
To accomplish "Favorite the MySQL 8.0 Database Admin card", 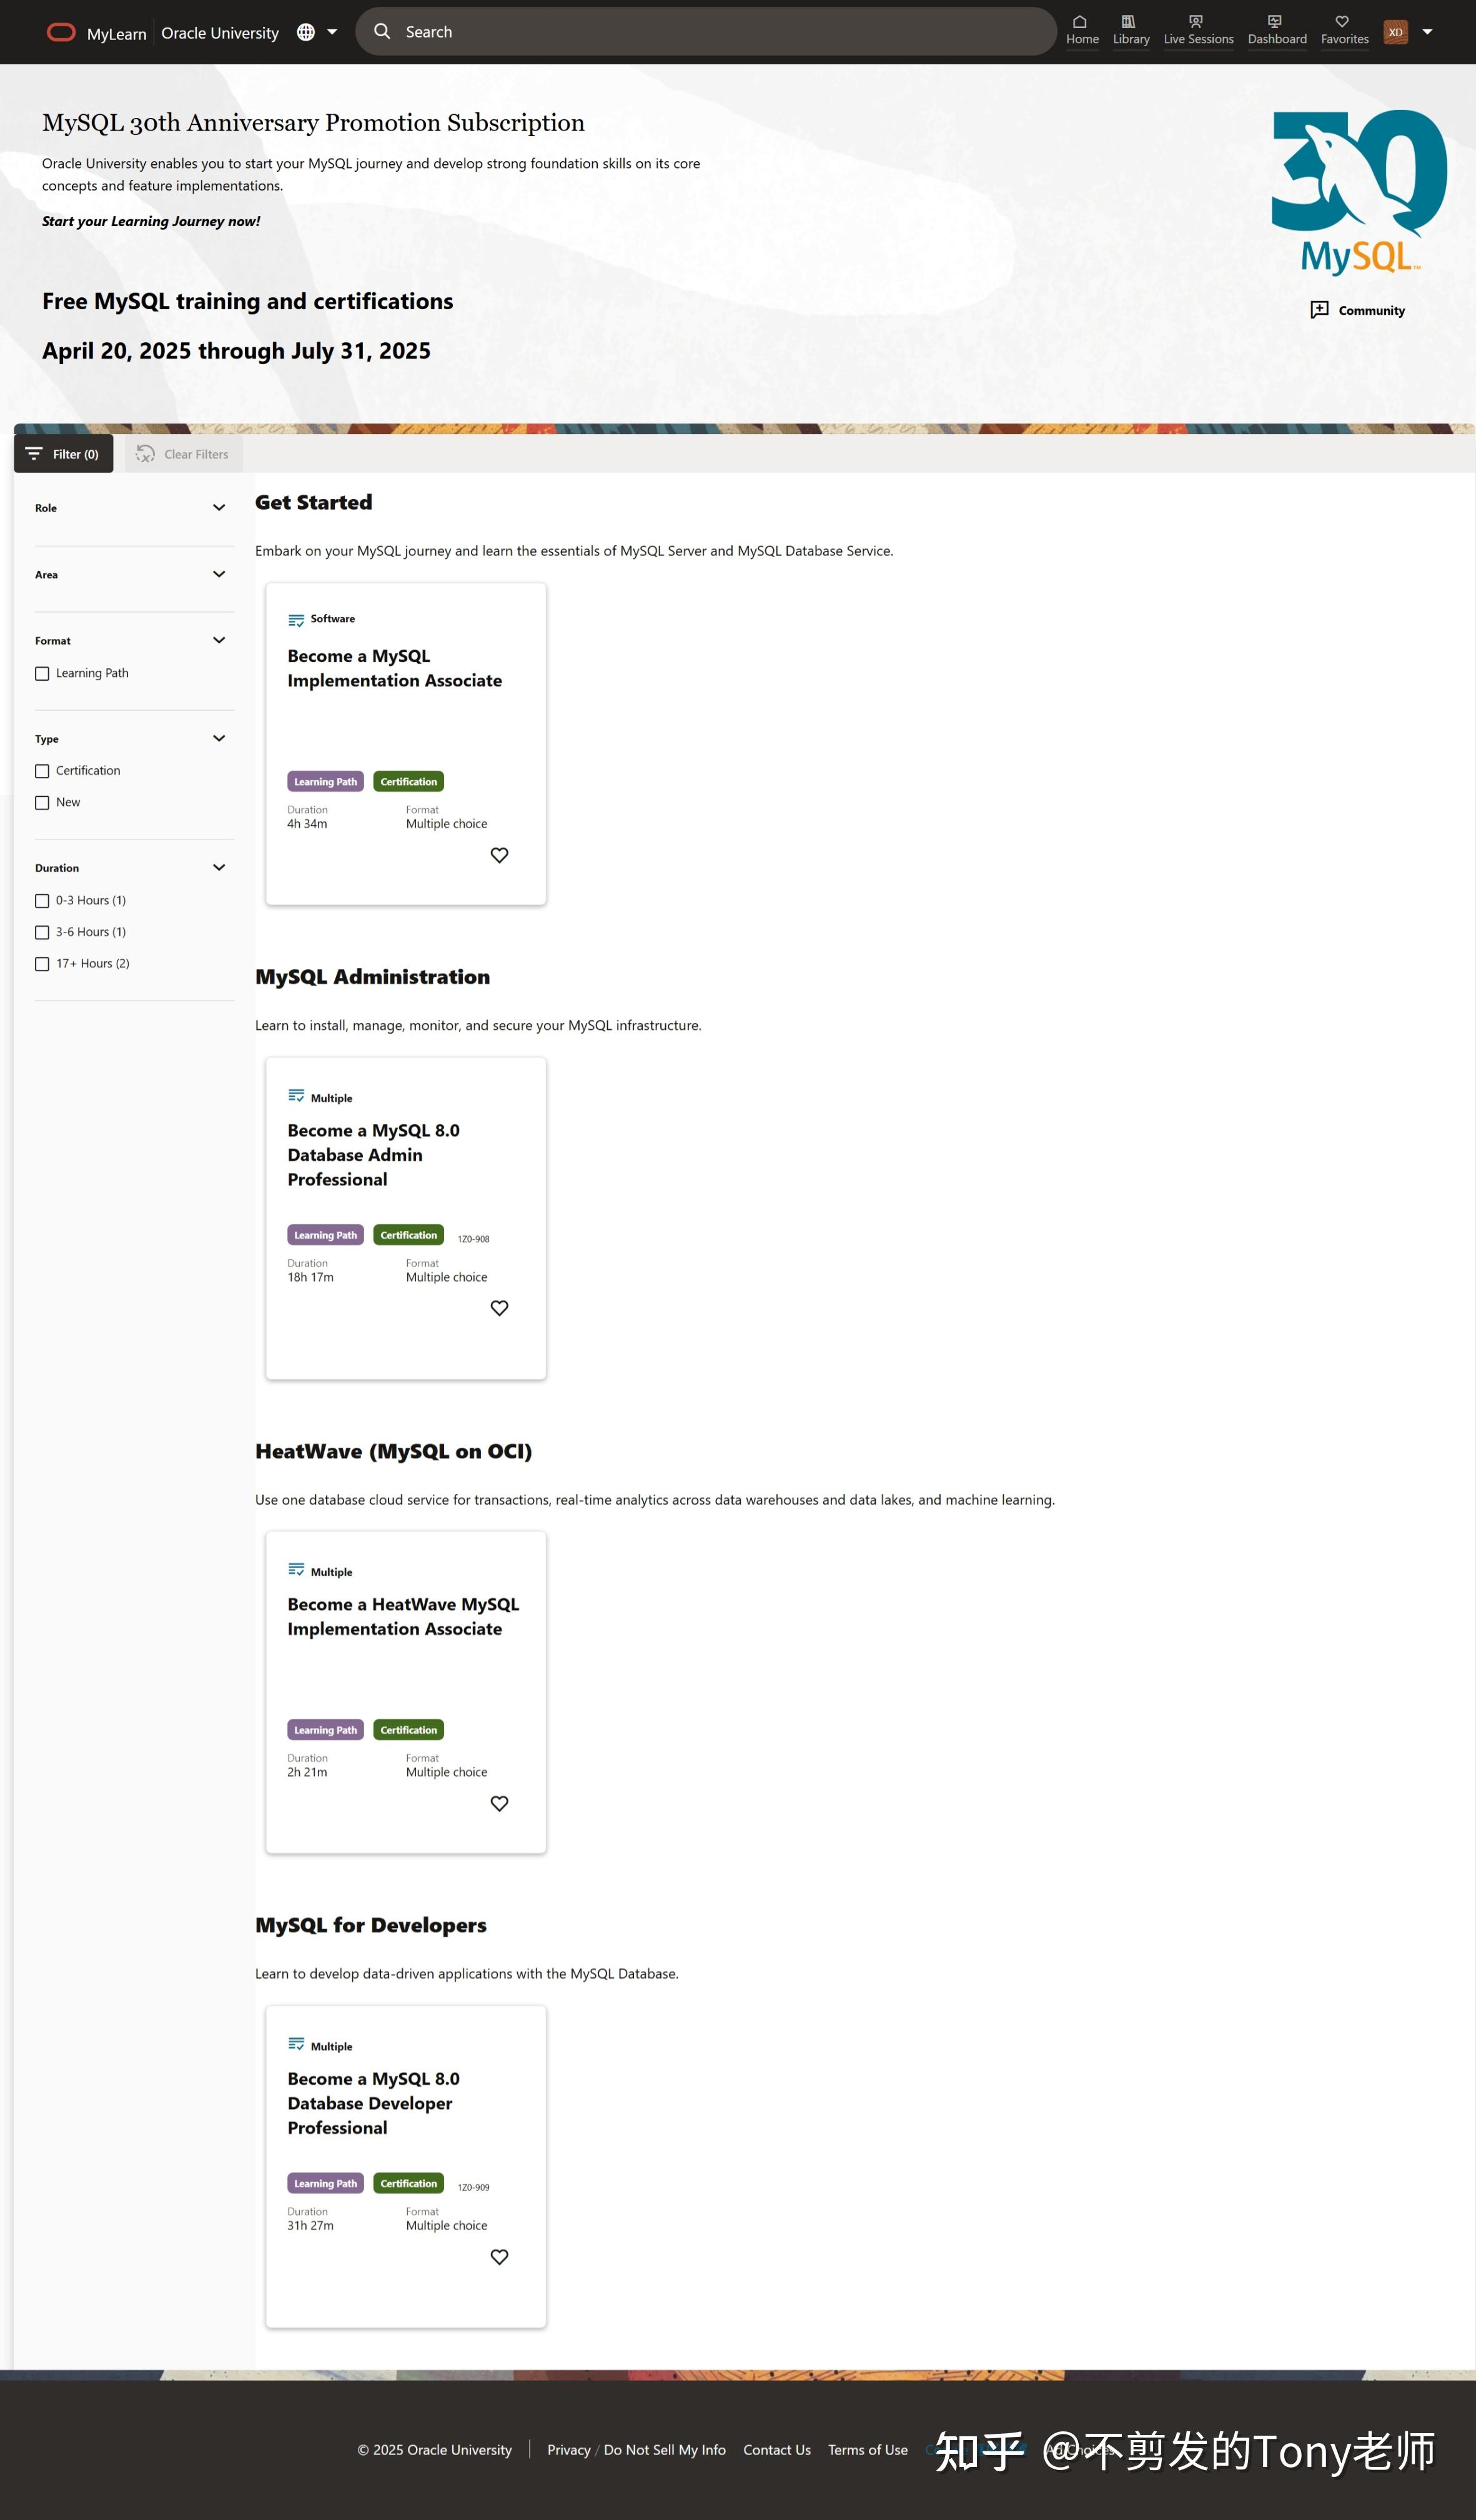I will pos(499,1308).
